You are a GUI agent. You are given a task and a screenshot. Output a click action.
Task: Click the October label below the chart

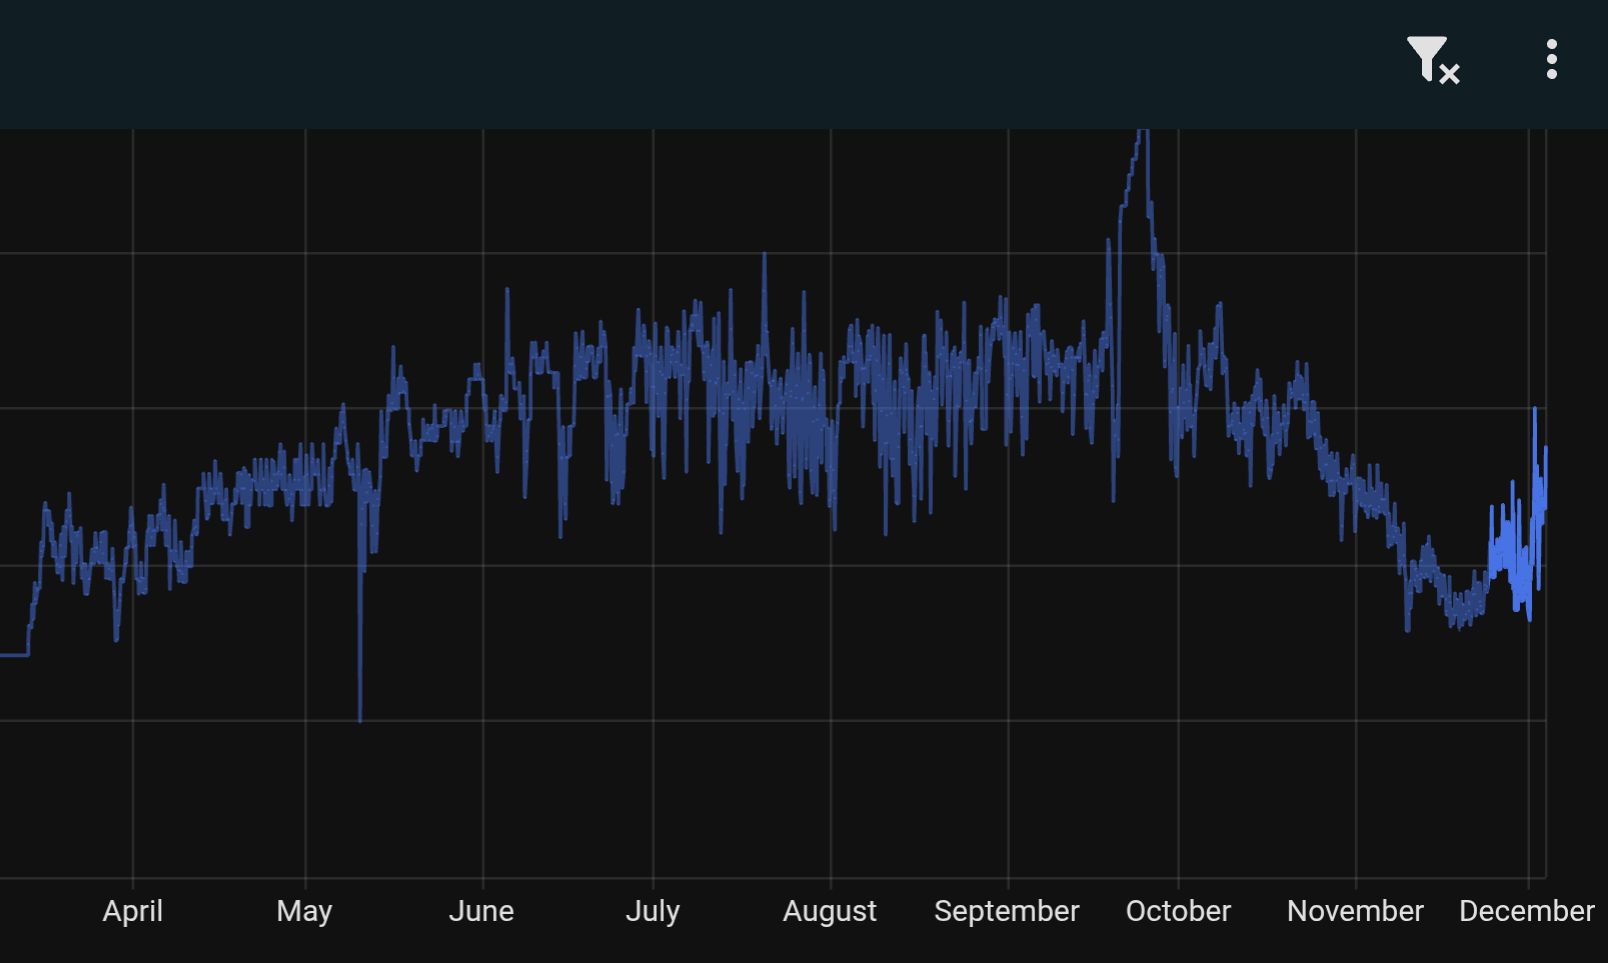(x=1178, y=911)
